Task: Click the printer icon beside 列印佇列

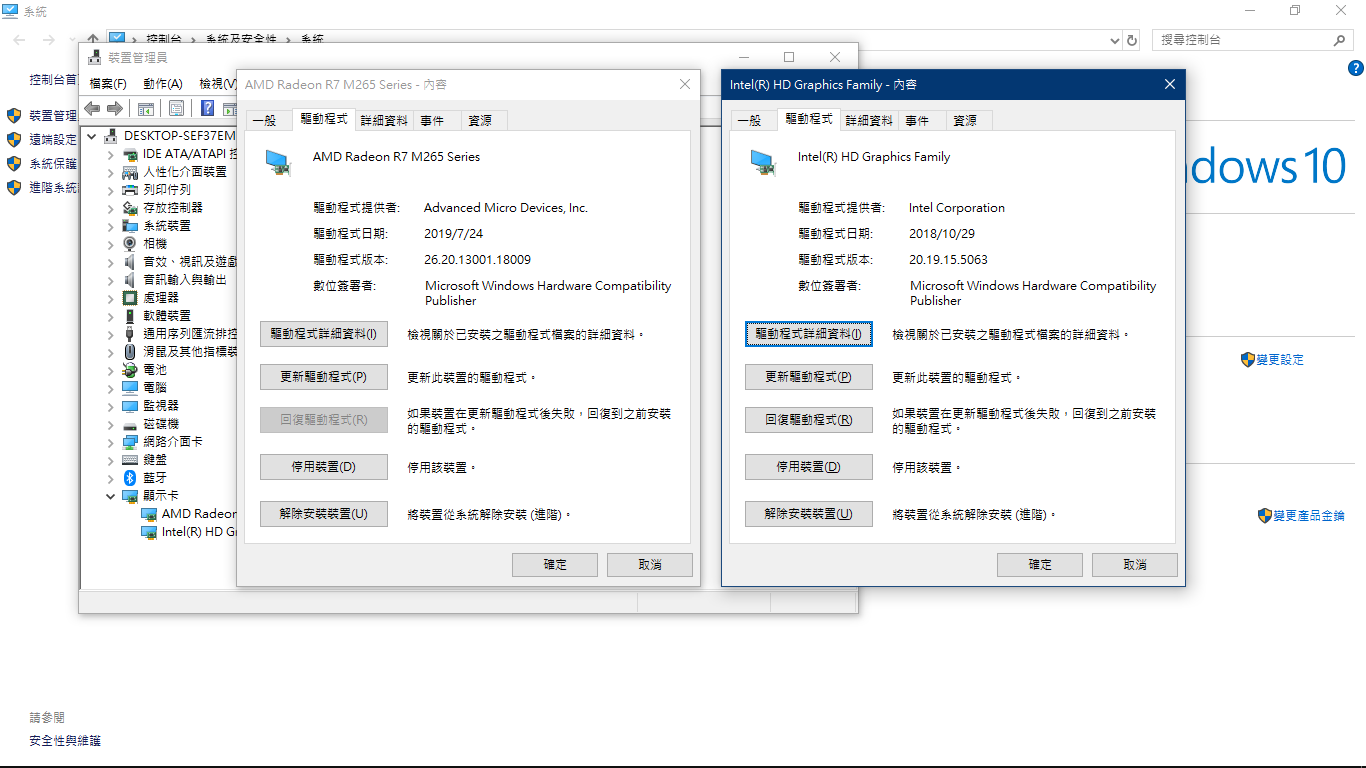Action: [x=130, y=190]
